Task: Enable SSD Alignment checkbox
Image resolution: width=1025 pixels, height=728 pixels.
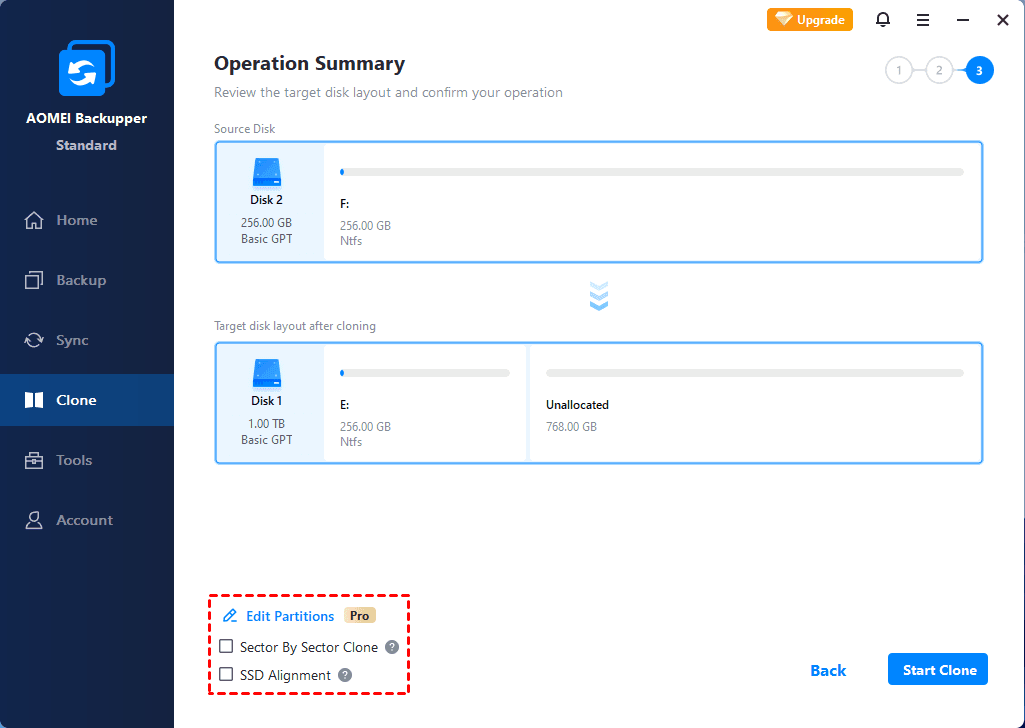Action: pyautogui.click(x=226, y=674)
